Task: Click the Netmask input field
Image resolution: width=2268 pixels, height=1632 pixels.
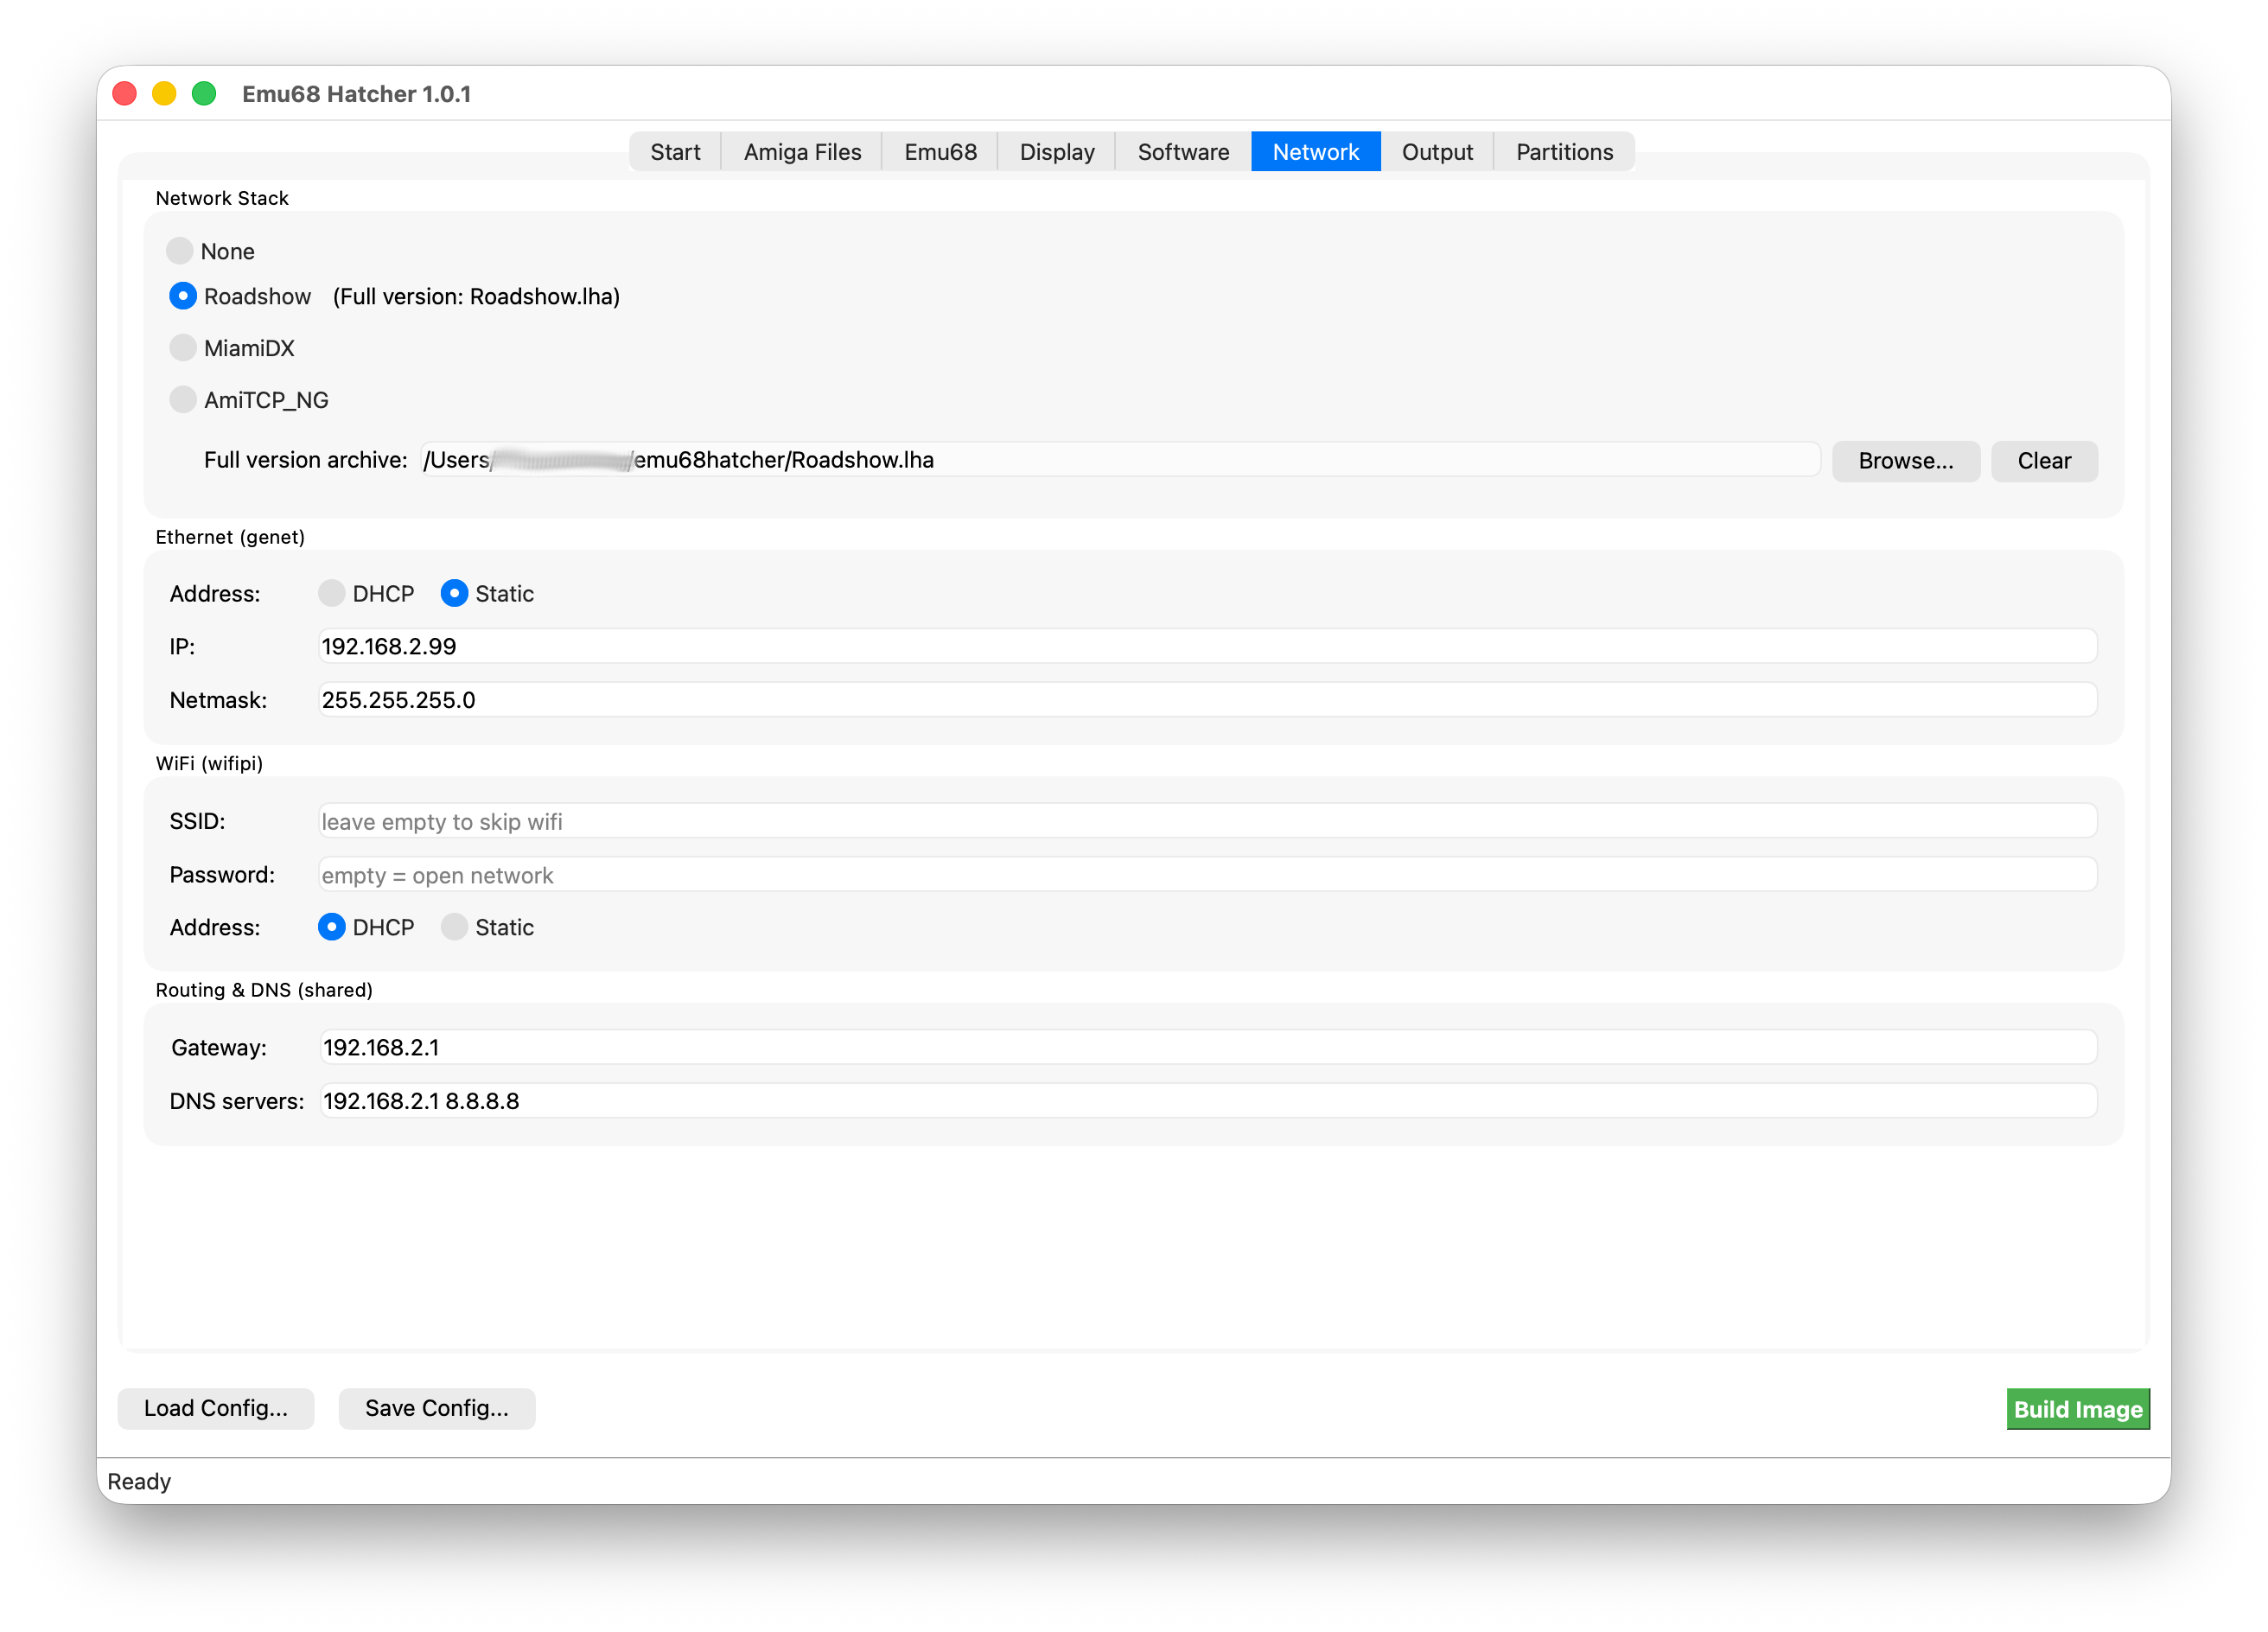Action: tap(1207, 700)
